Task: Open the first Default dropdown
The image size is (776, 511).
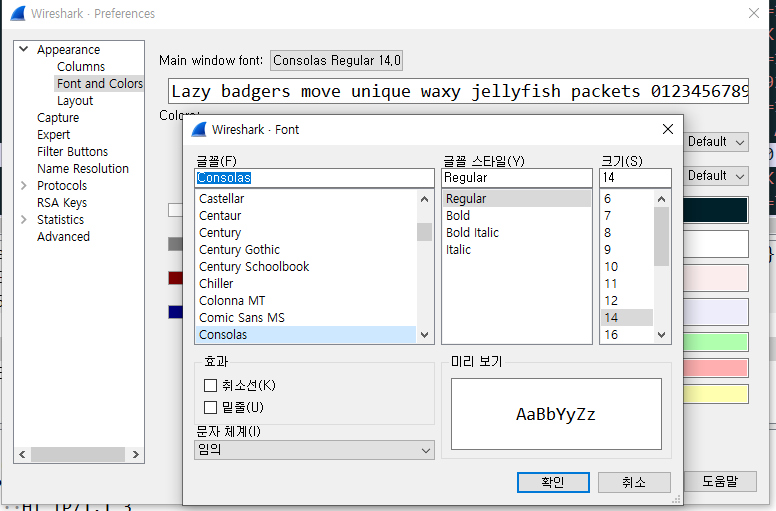Action: [716, 142]
